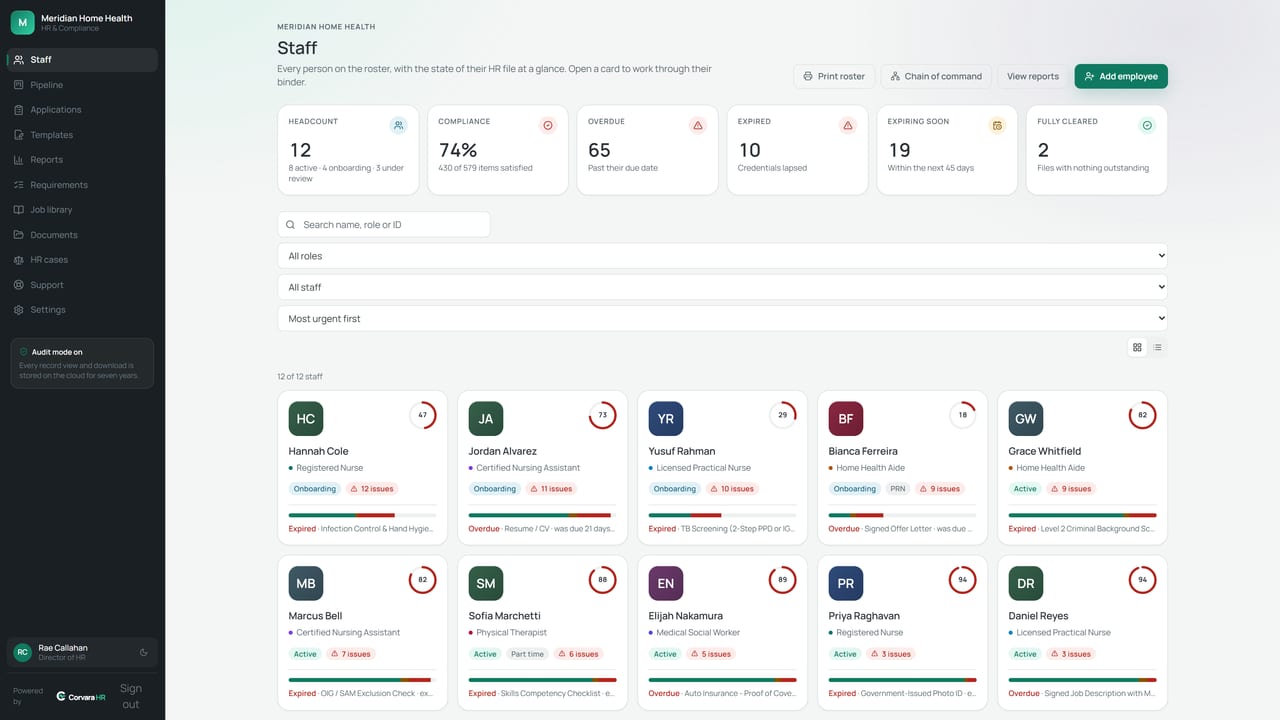Click the name "Elijah Nakamura"
The height and width of the screenshot is (720, 1280).
(686, 616)
